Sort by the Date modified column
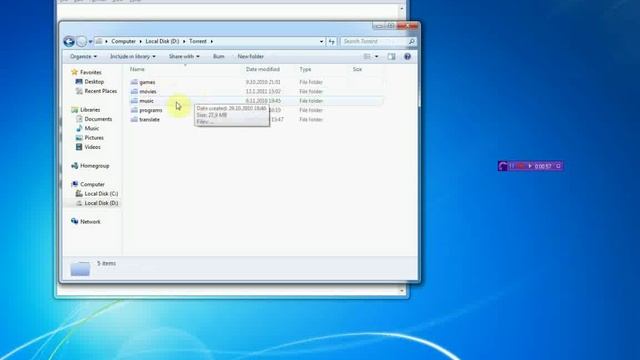The height and width of the screenshot is (360, 640). click(x=262, y=69)
